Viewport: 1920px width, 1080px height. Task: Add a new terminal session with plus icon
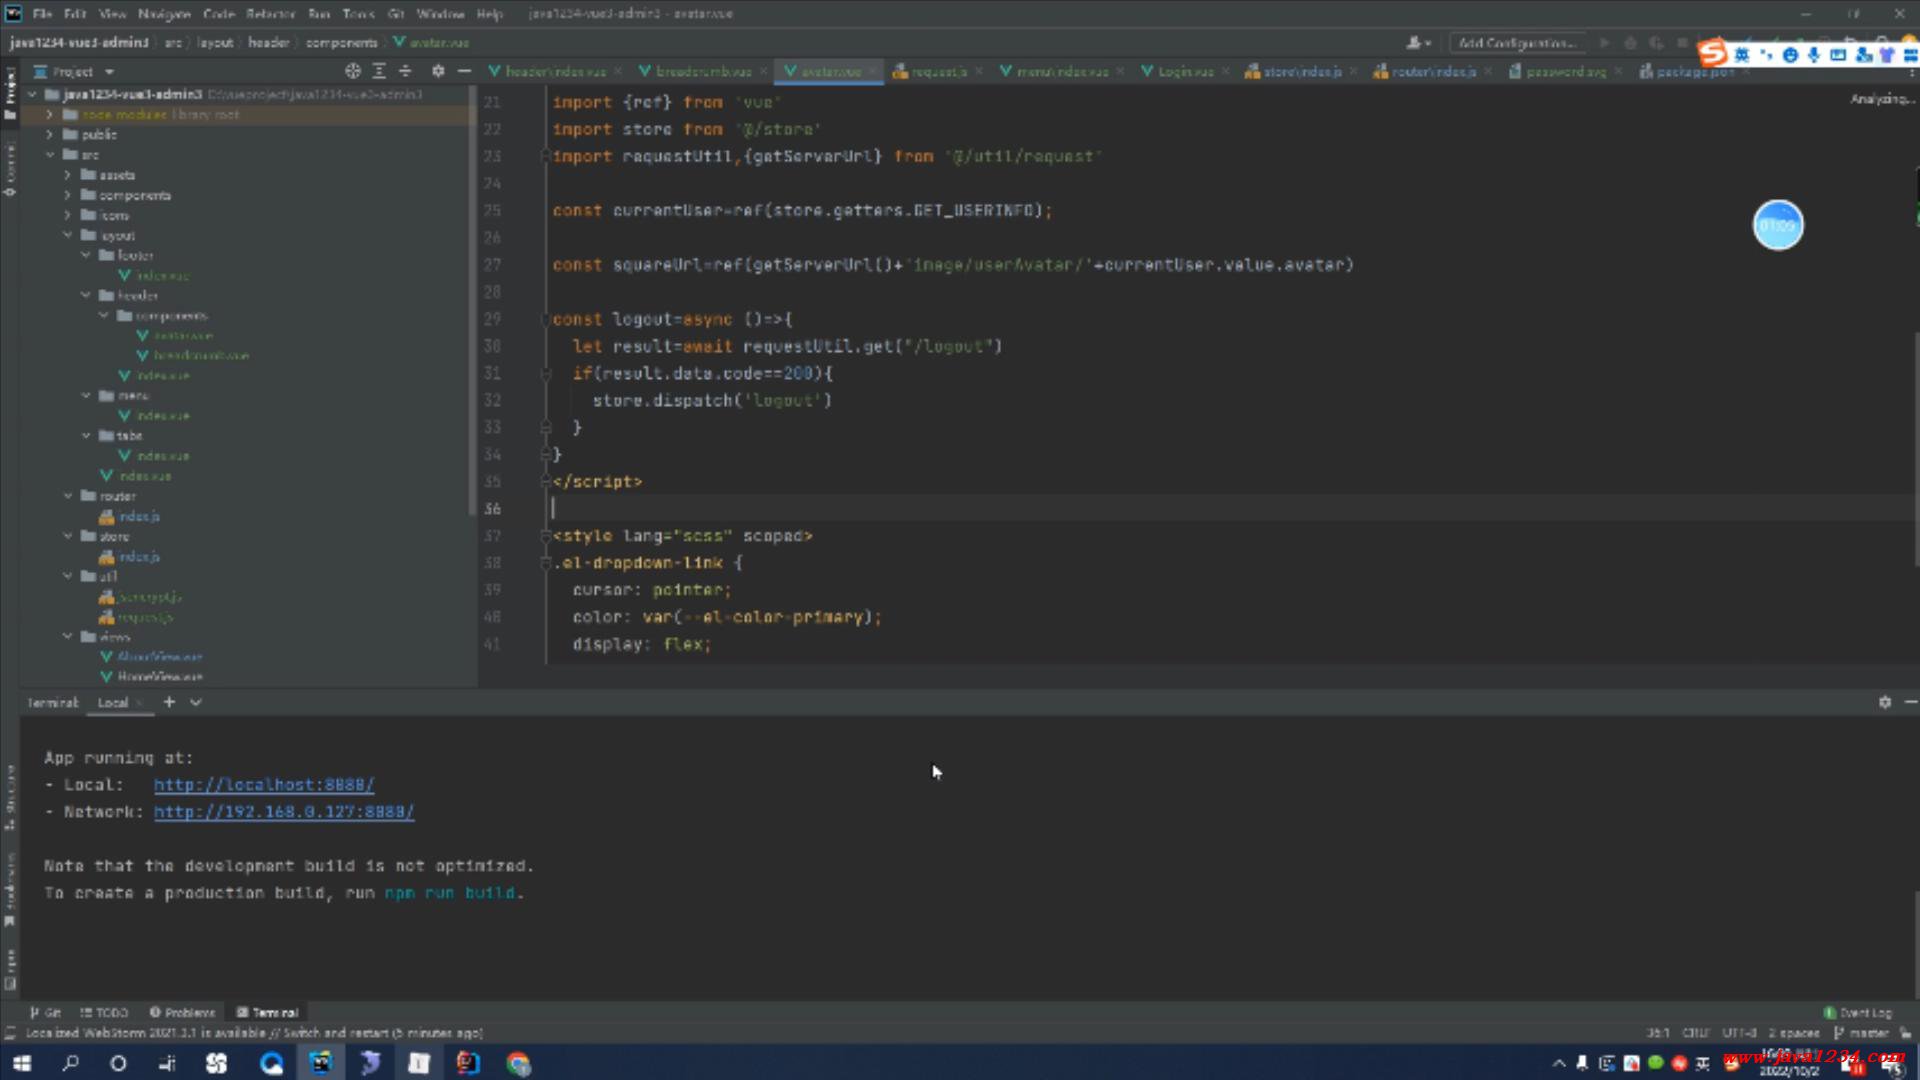(169, 702)
